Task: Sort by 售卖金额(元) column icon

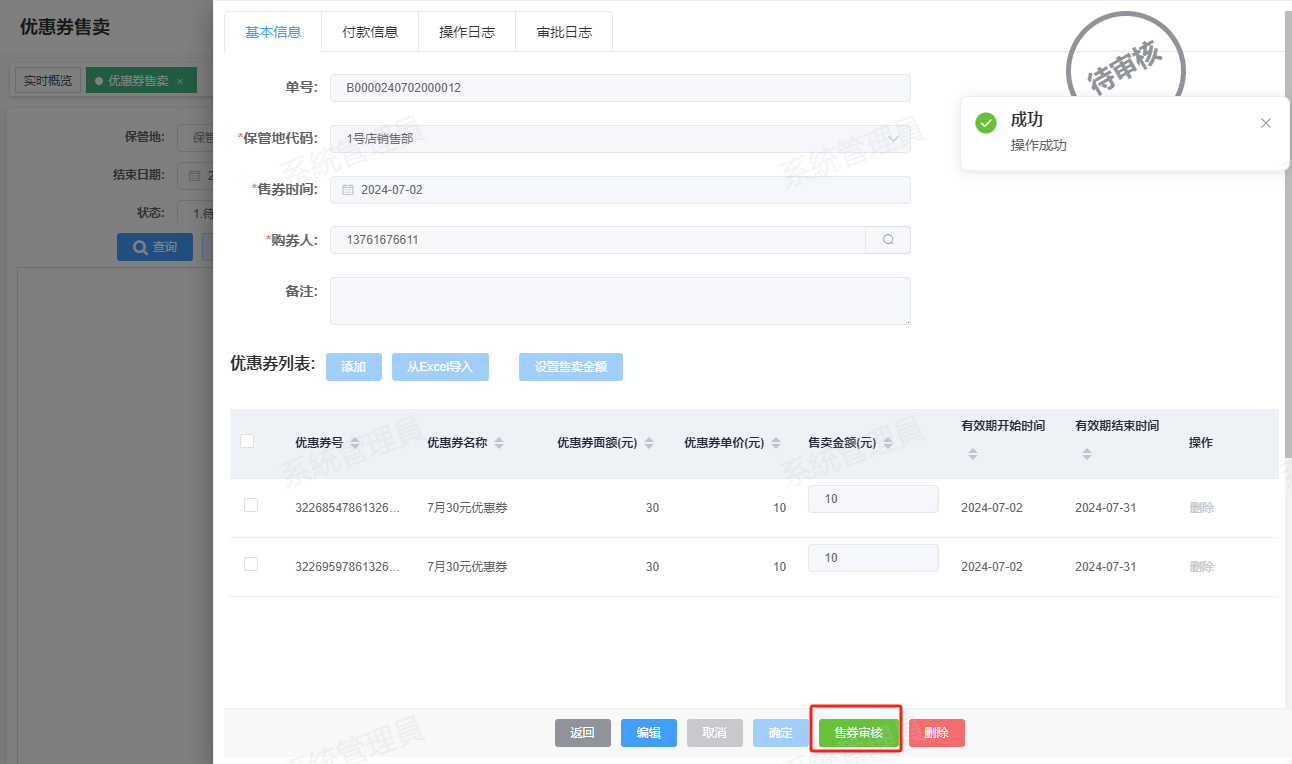Action: (x=888, y=443)
